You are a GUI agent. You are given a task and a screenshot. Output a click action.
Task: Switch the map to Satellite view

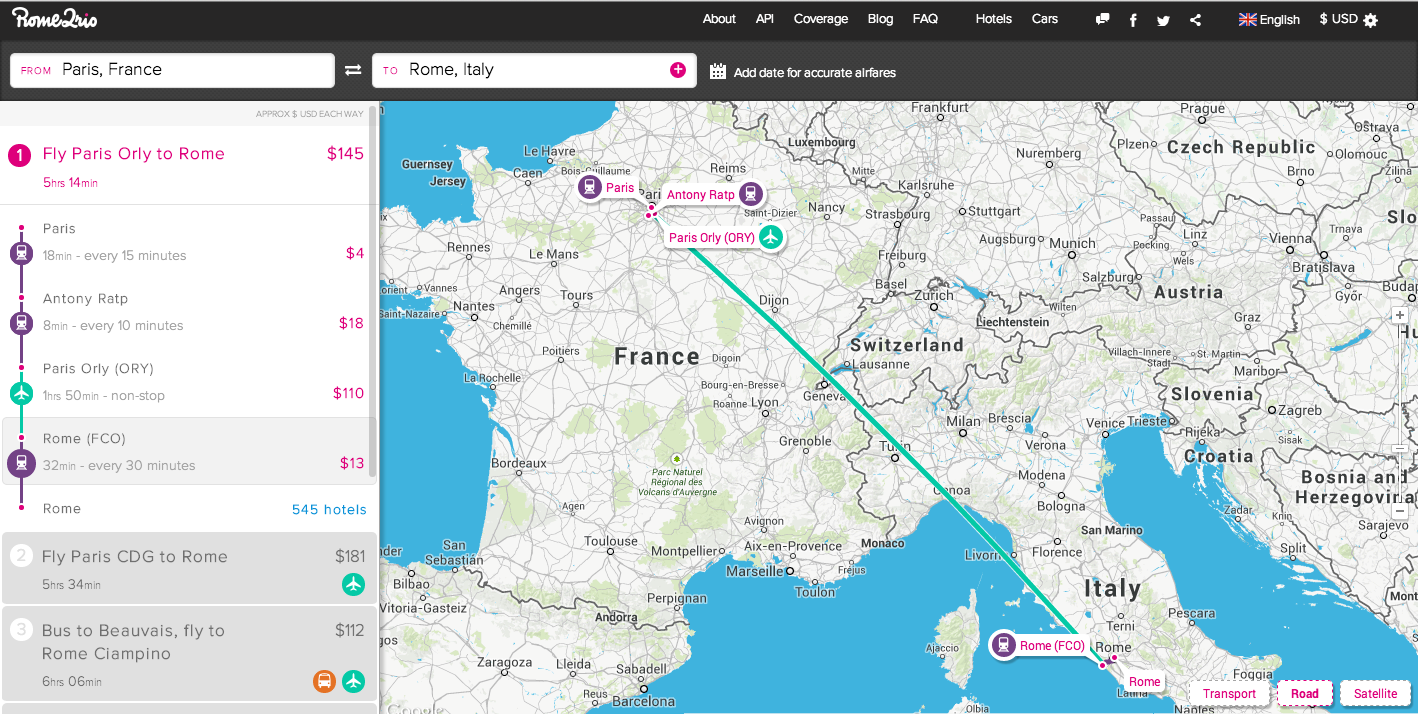coord(1375,693)
